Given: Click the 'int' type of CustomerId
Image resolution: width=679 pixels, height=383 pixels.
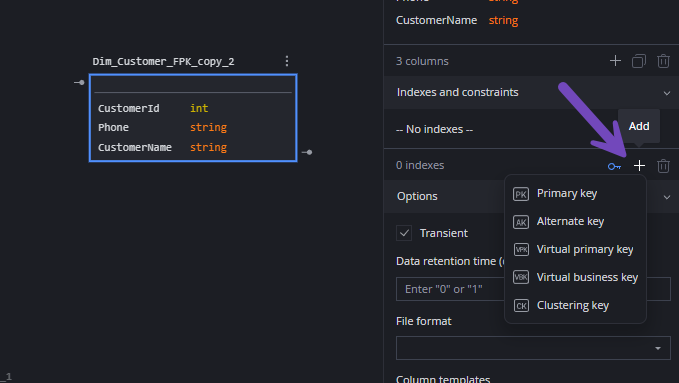Looking at the screenshot, I should [x=199, y=108].
